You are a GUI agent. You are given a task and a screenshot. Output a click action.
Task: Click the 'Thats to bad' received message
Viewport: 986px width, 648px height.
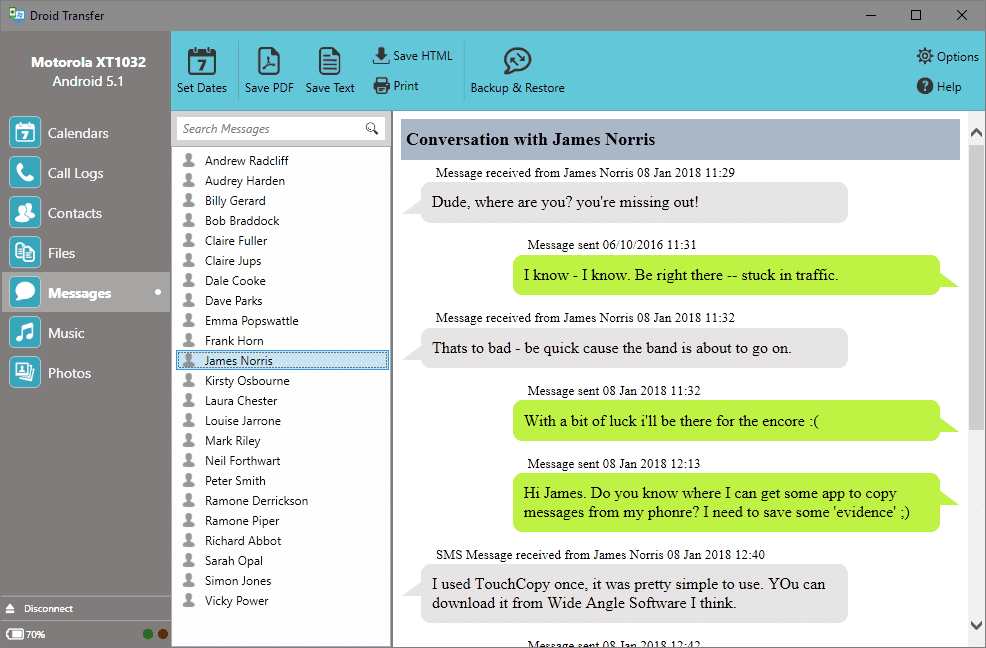pos(634,348)
